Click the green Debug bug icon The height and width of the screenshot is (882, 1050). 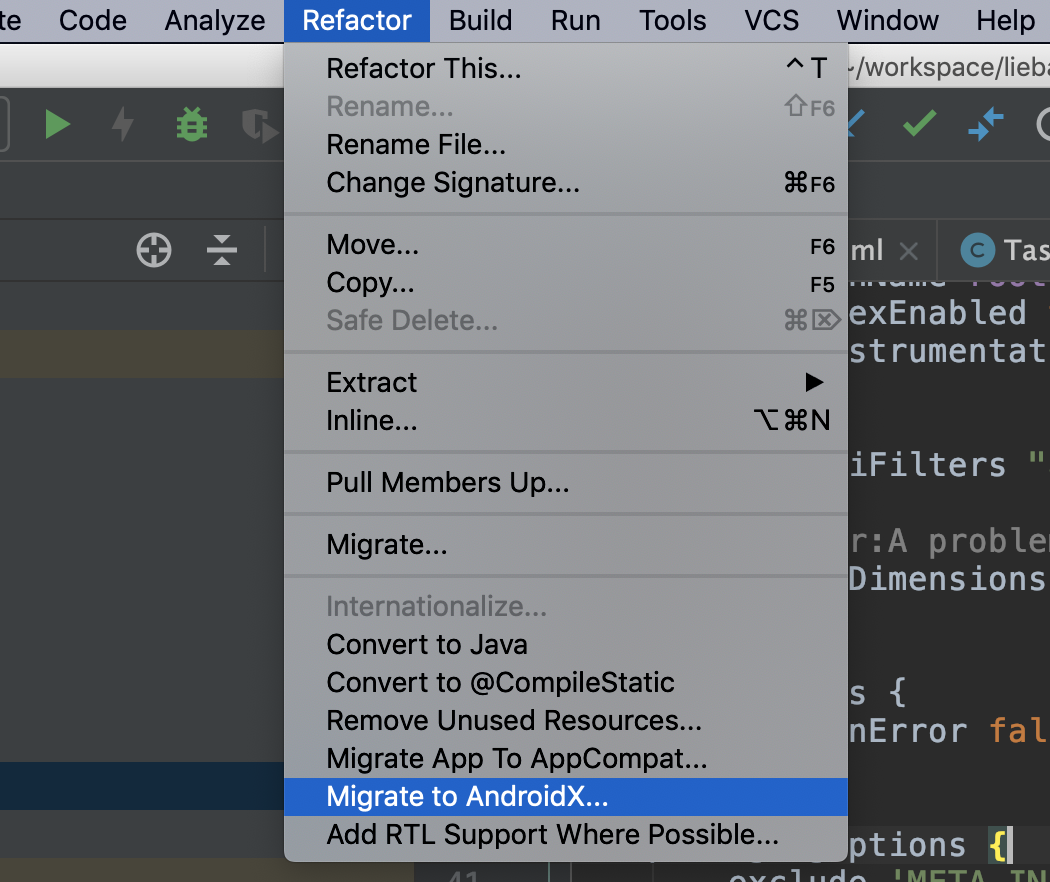point(191,124)
